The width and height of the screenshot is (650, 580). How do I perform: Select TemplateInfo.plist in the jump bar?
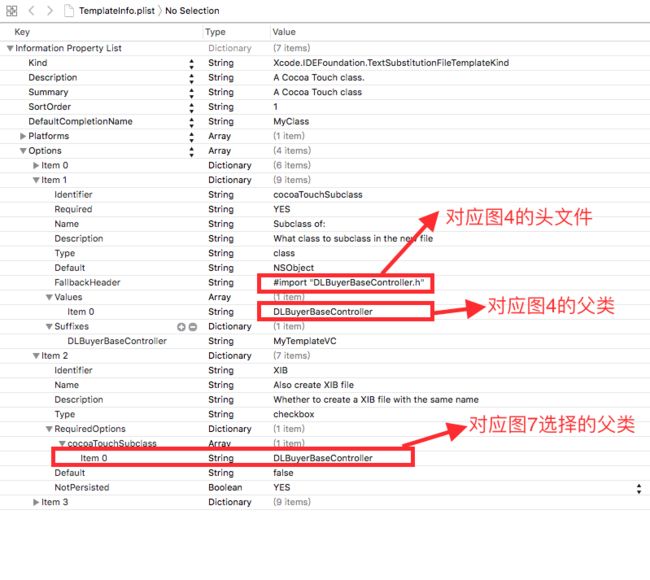(x=117, y=11)
